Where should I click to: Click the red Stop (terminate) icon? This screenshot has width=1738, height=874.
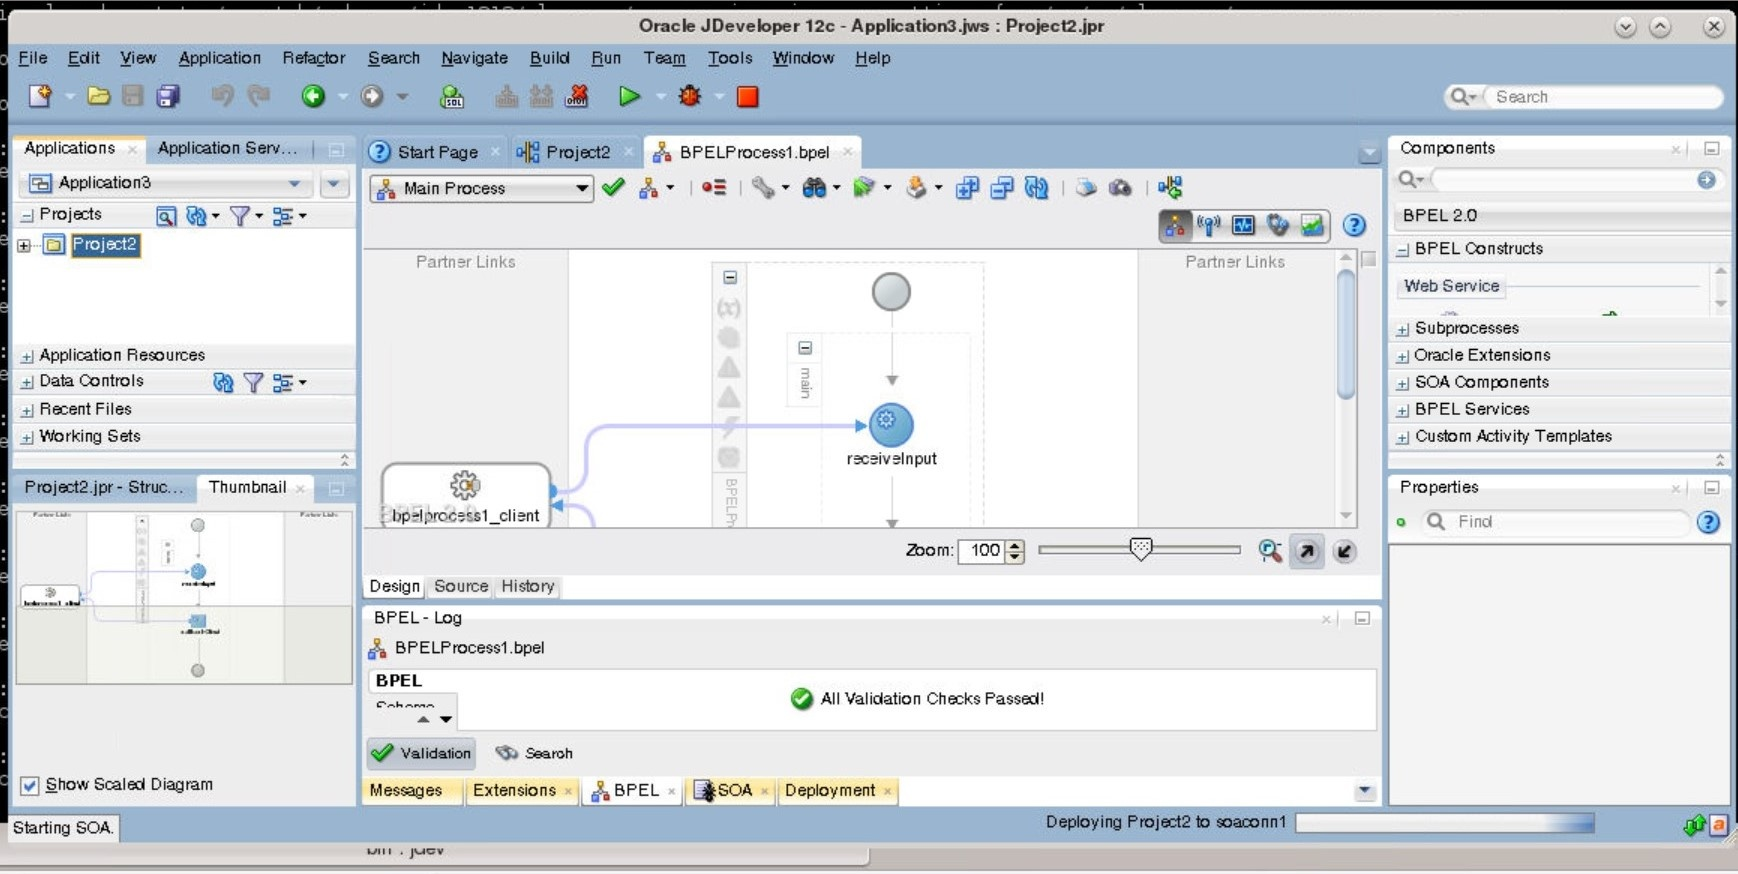point(747,96)
